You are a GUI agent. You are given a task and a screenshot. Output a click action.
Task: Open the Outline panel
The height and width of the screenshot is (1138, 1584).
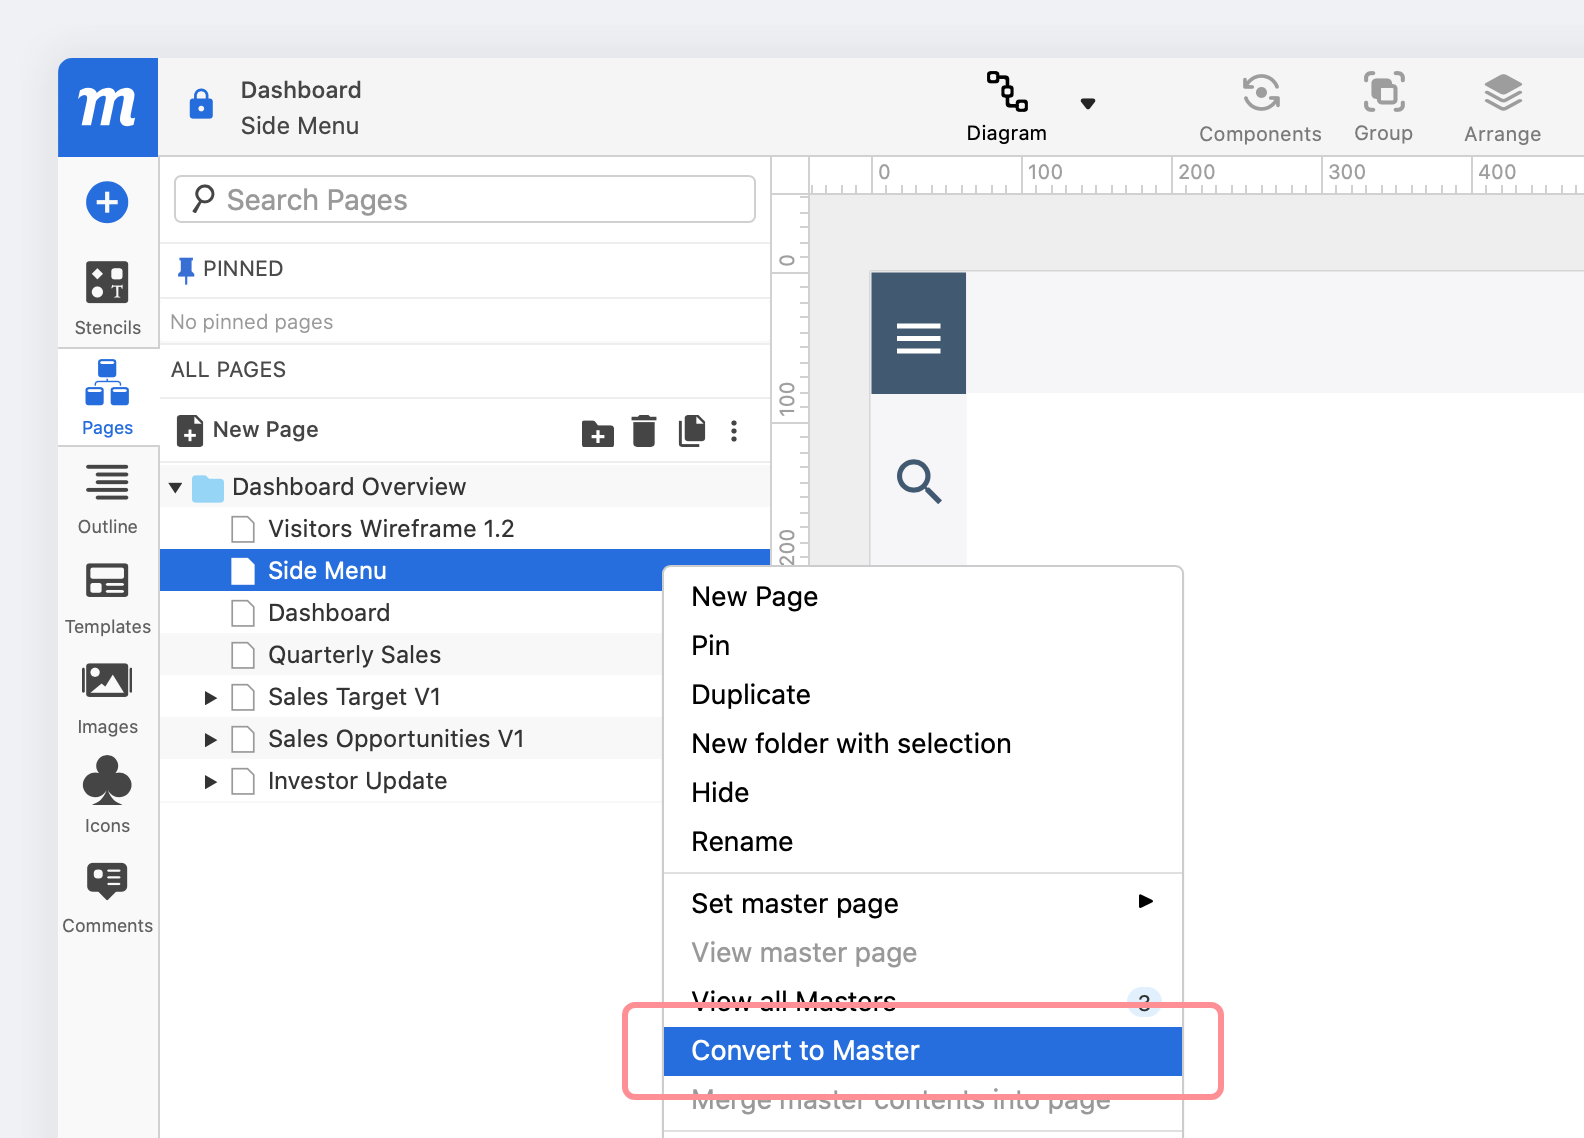click(107, 498)
